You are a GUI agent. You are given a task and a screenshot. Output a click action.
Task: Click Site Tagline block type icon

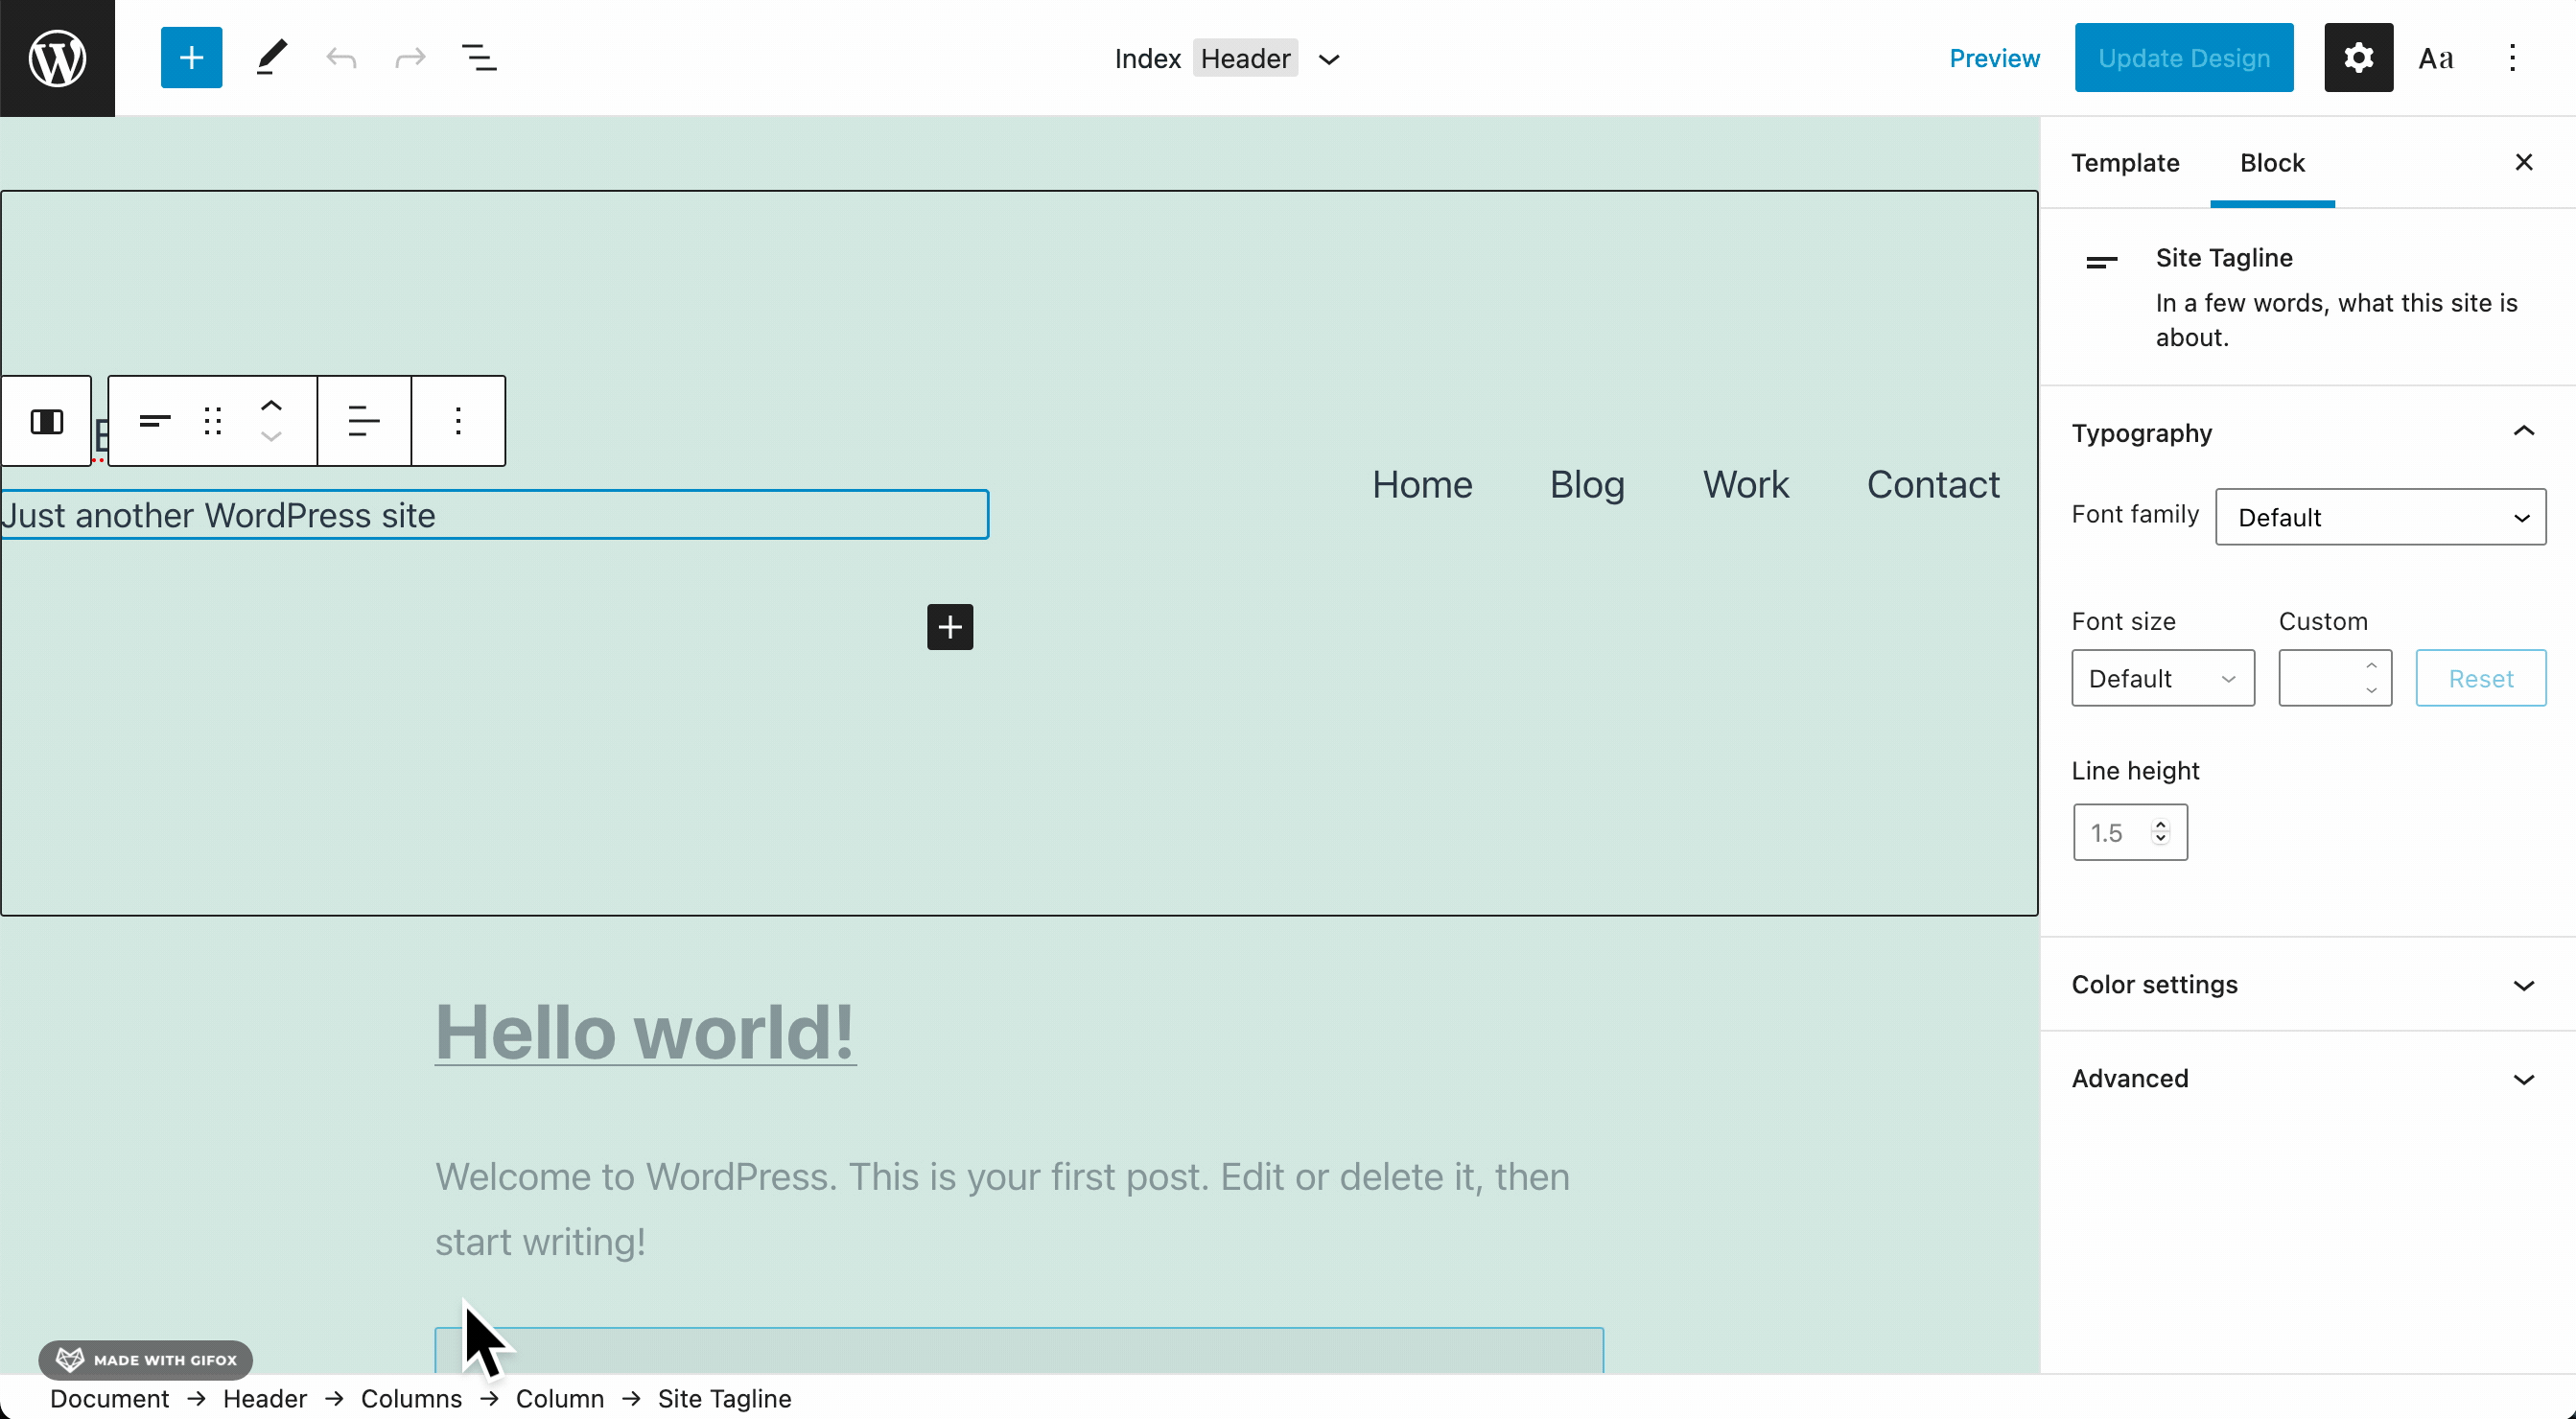tap(155, 421)
